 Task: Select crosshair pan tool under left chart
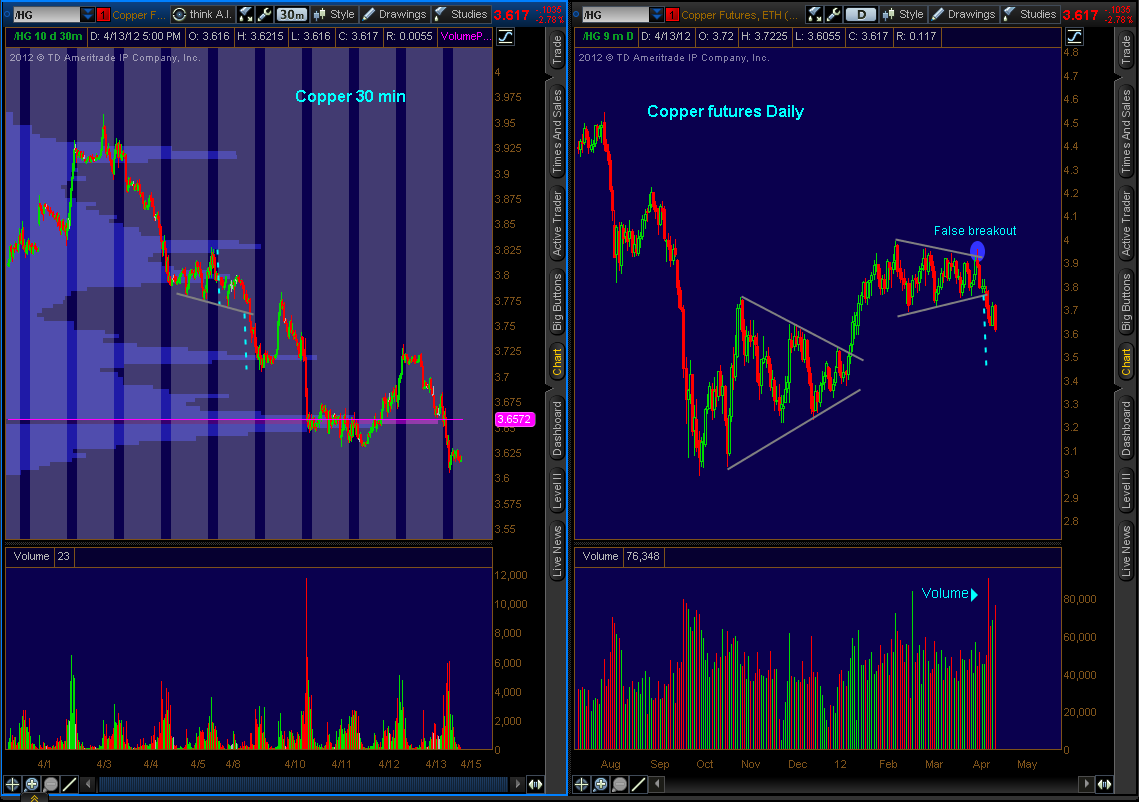coord(14,784)
